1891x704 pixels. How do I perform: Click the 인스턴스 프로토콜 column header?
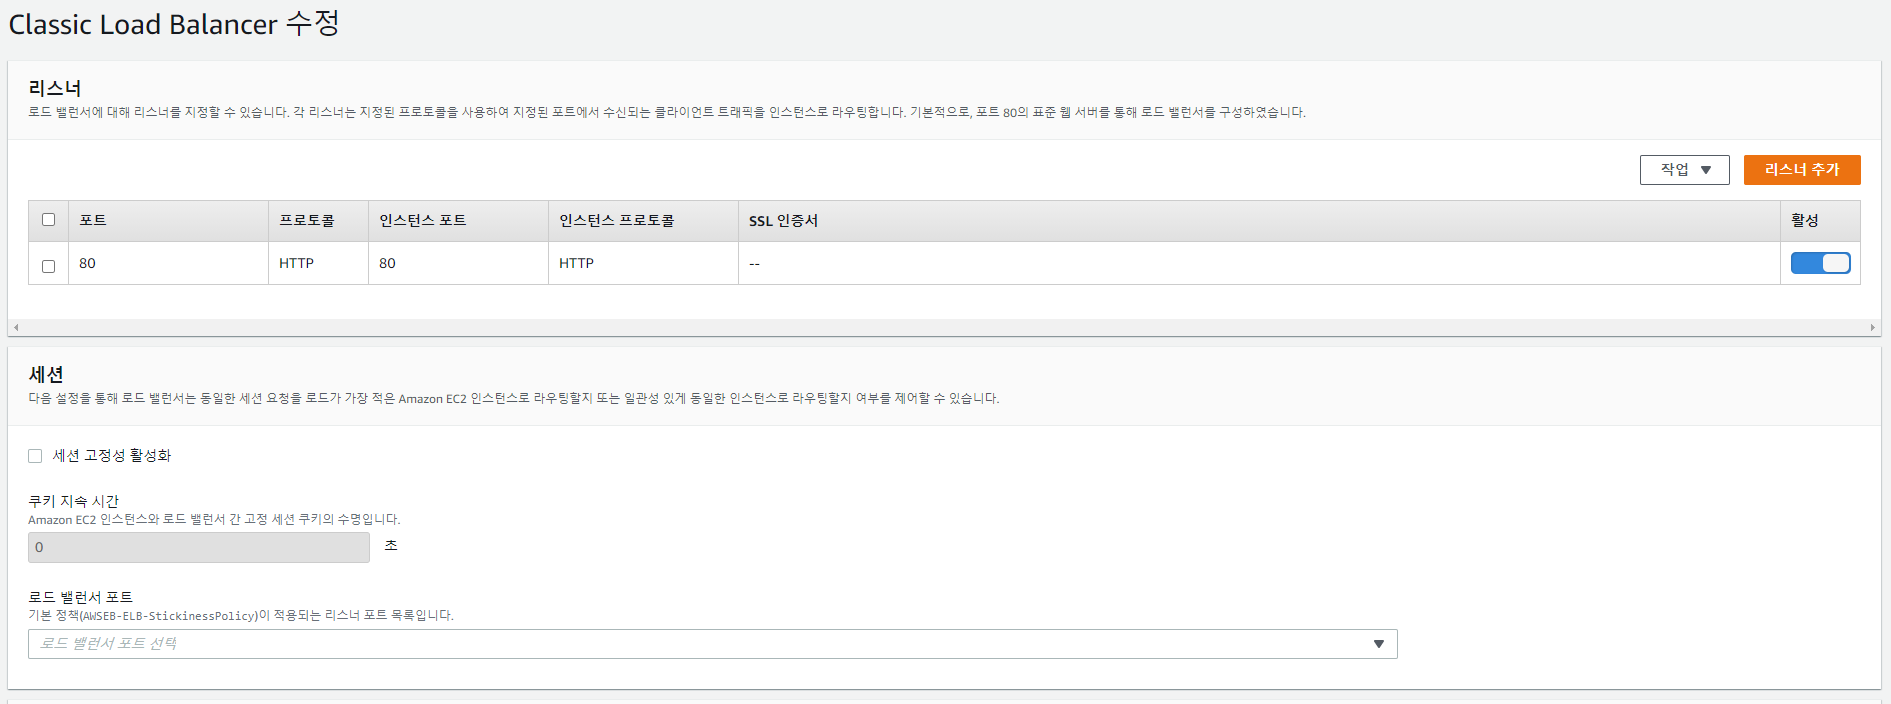616,221
